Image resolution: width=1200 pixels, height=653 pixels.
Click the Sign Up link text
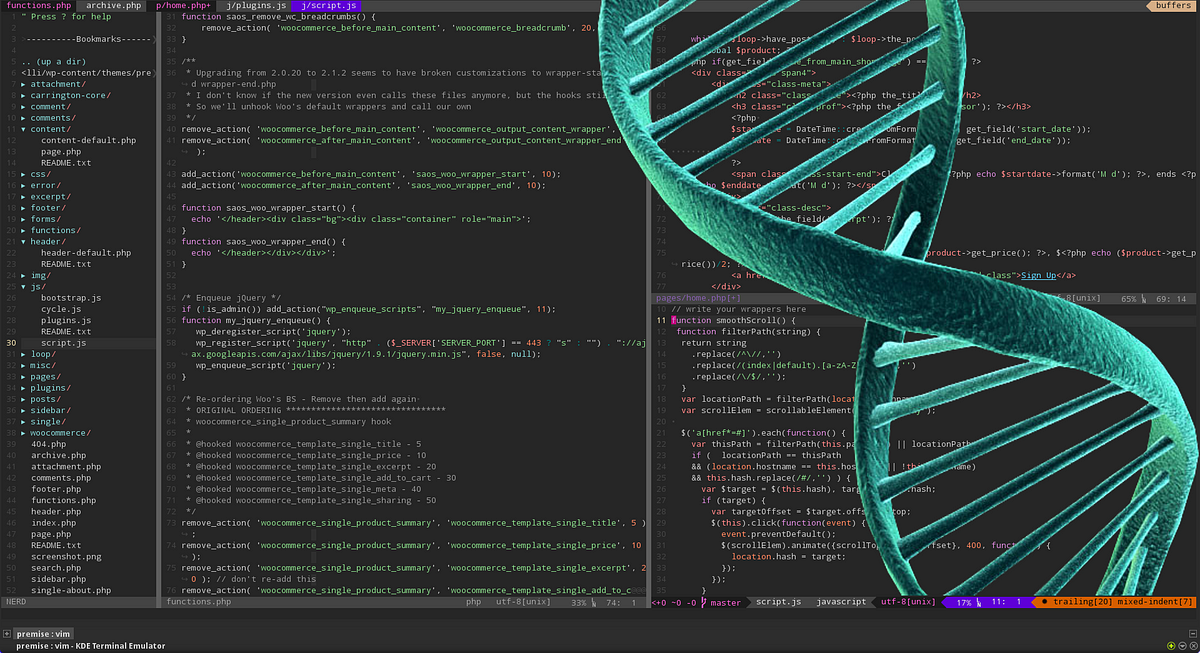click(x=1038, y=275)
